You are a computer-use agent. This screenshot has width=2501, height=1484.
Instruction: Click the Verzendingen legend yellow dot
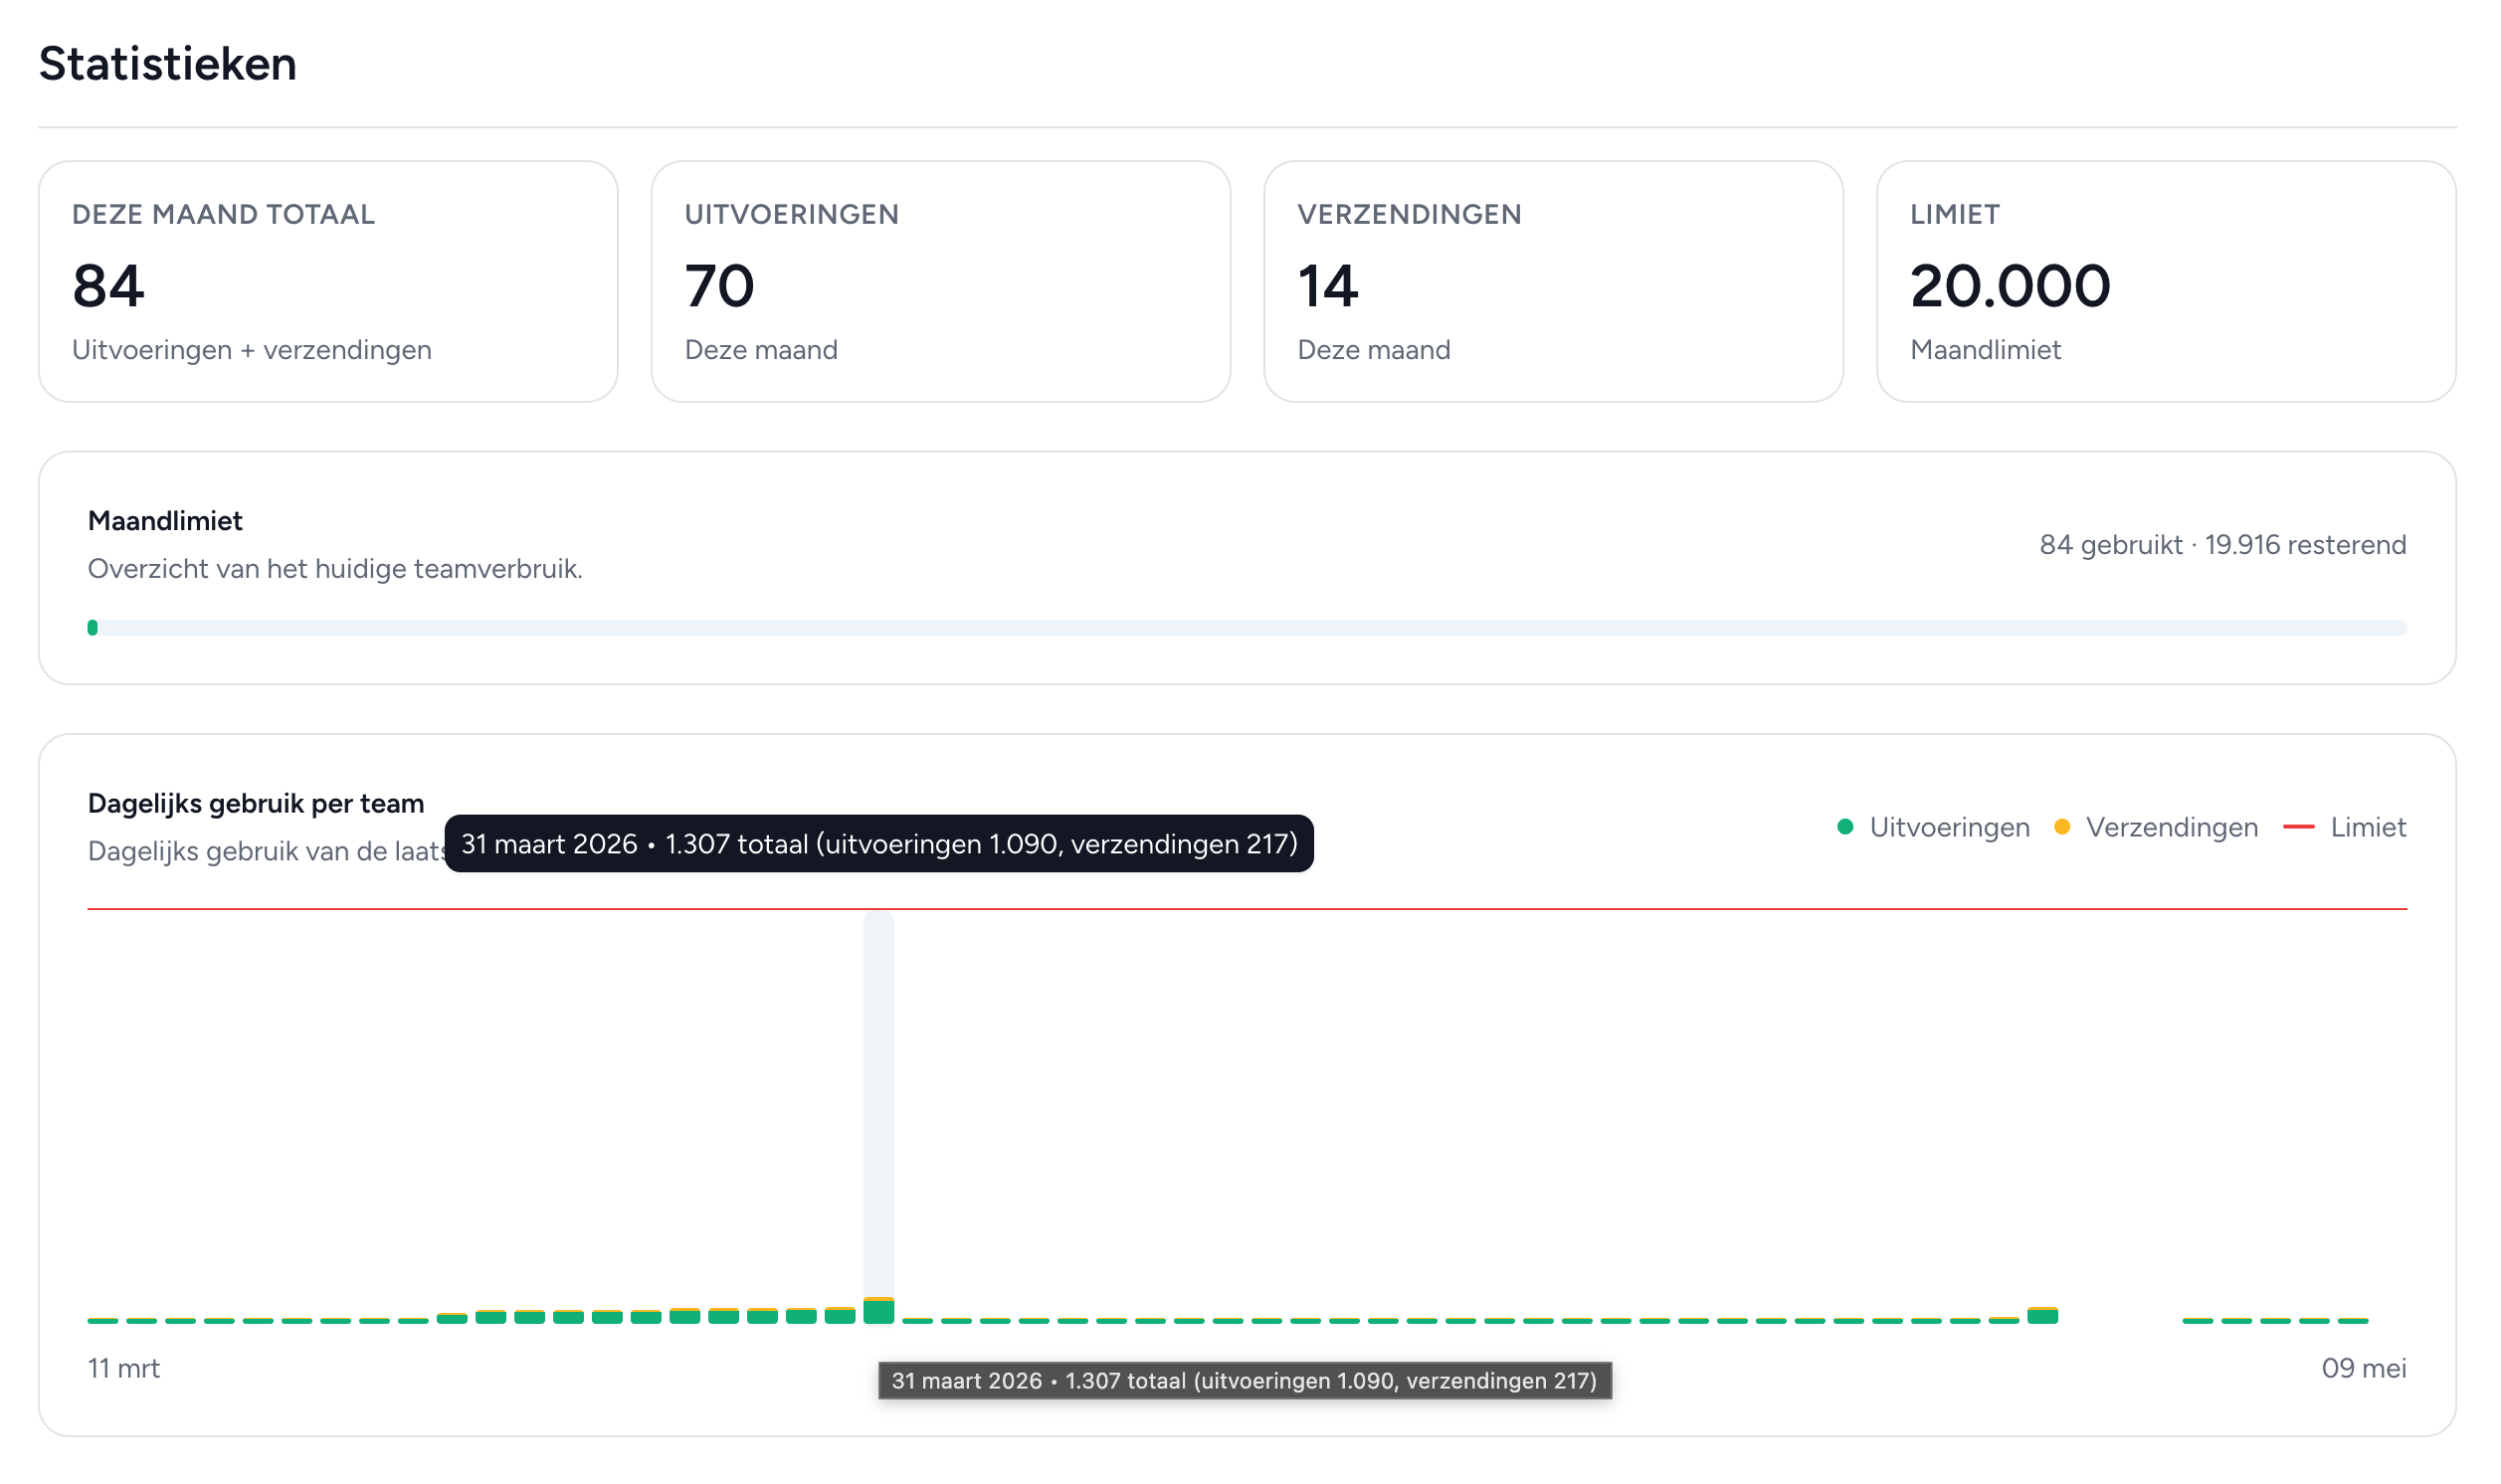2062,827
